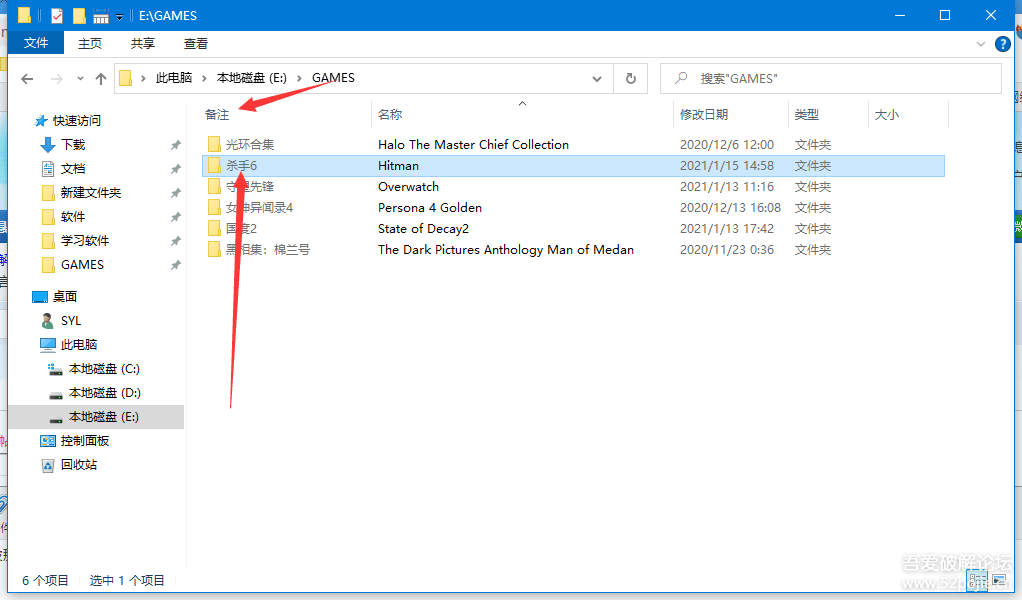Click the date 2021/1/15 14:58
The width and height of the screenshot is (1022, 600).
coord(727,165)
